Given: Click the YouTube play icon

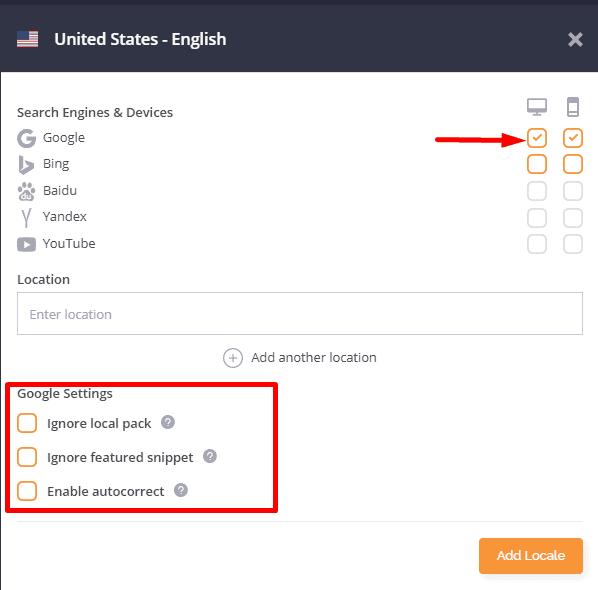Looking at the screenshot, I should point(26,244).
